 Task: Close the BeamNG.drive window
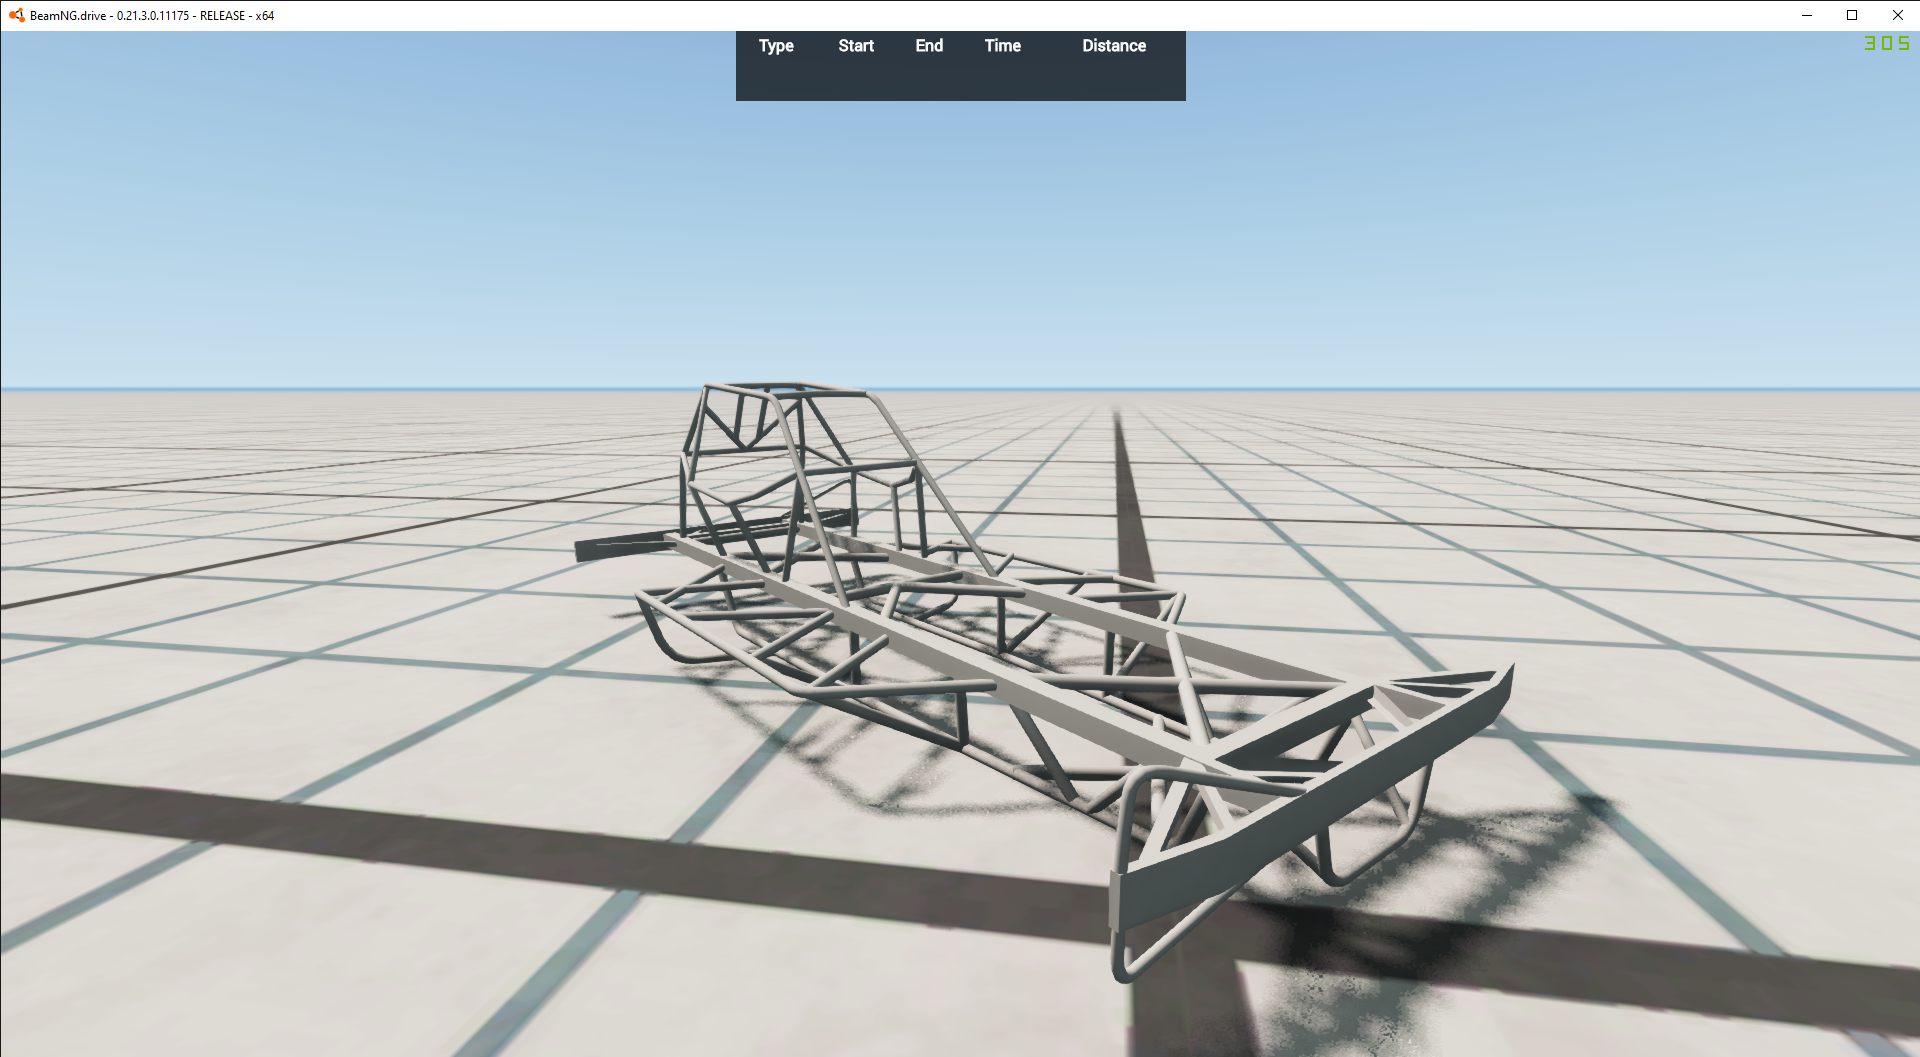[1897, 15]
